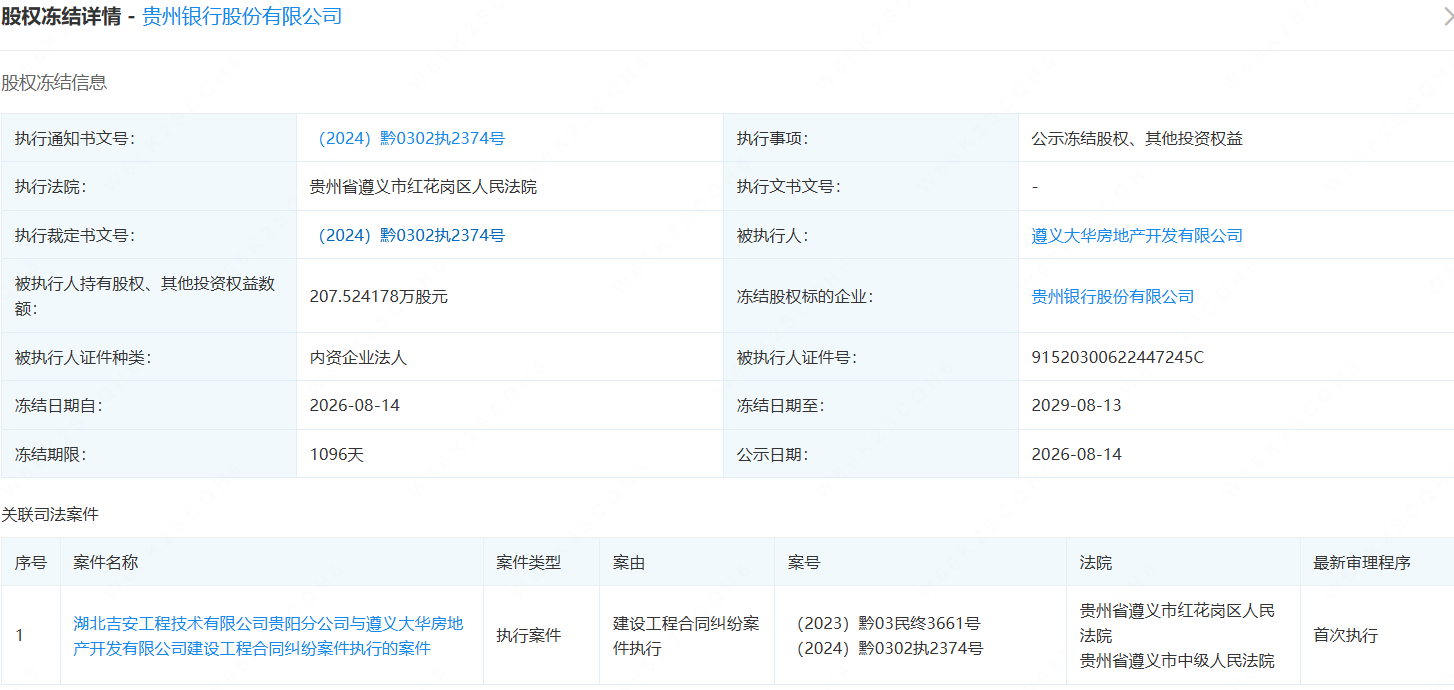Click the 执行法院 label cell
The image size is (1454, 690).
(x=149, y=187)
